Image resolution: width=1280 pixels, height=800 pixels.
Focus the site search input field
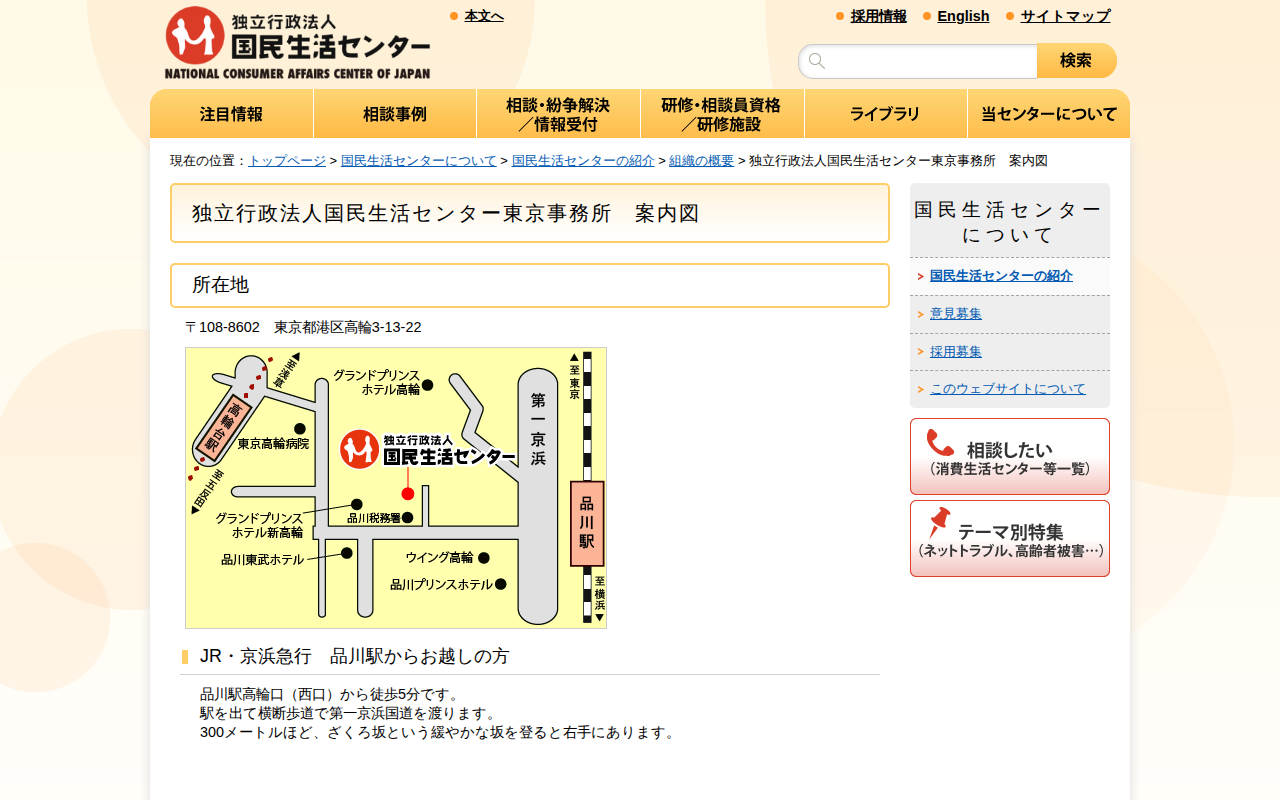pyautogui.click(x=918, y=61)
